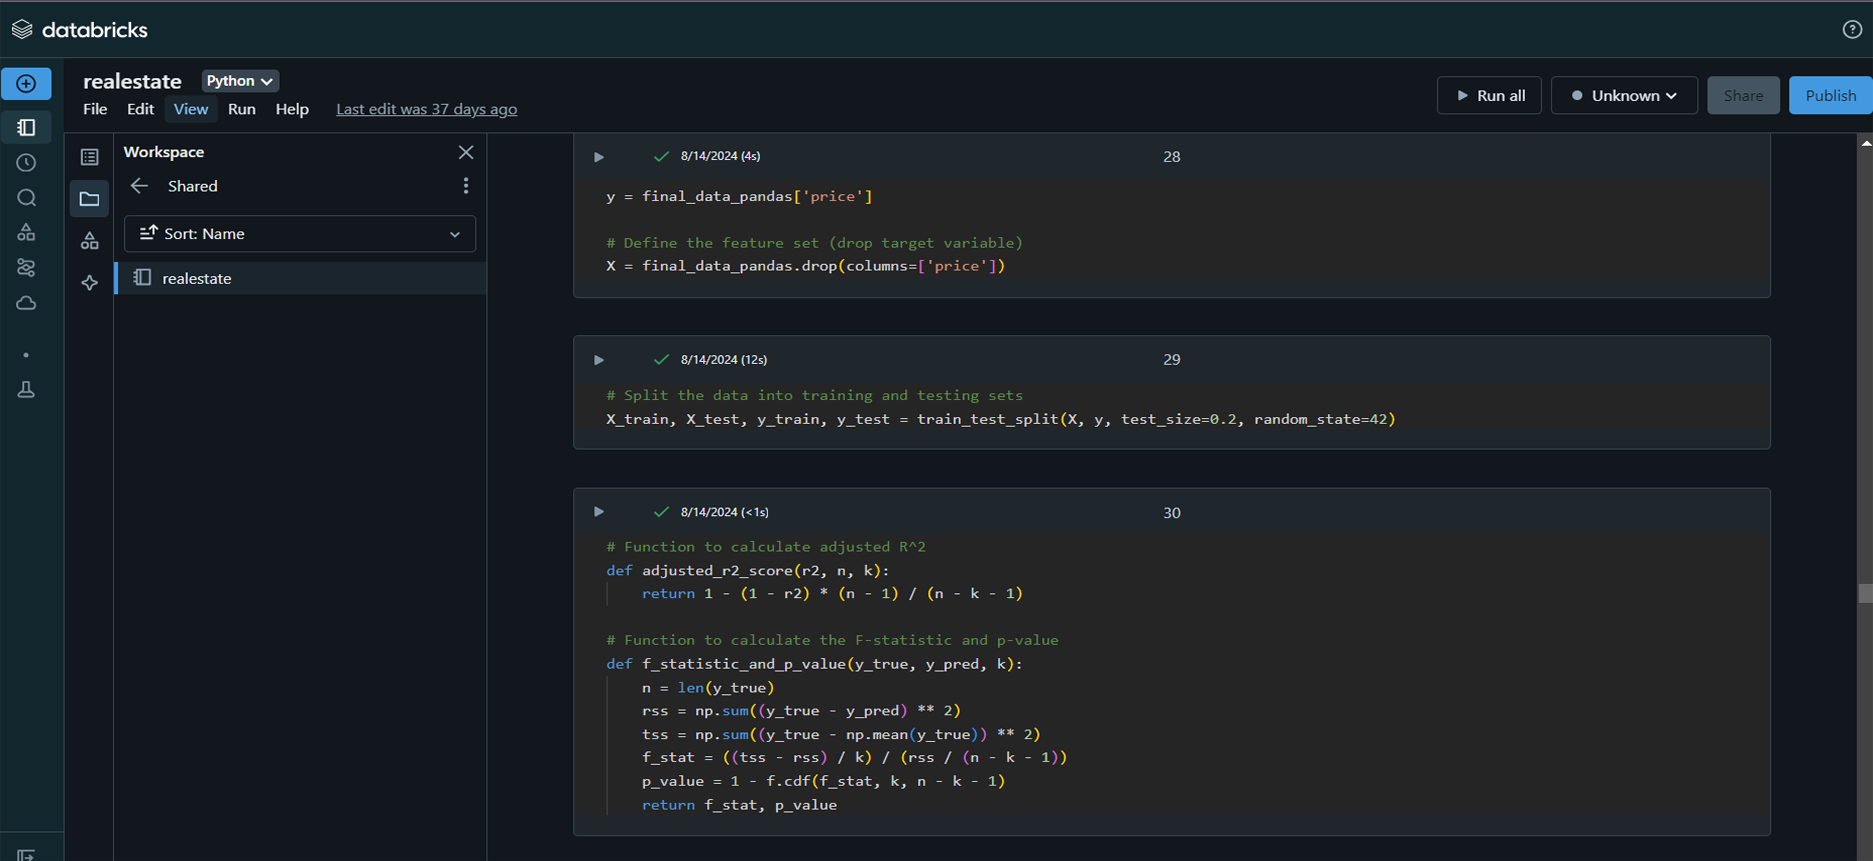This screenshot has width=1873, height=861.
Task: Open the workspace folder browser icon
Action: 90,199
